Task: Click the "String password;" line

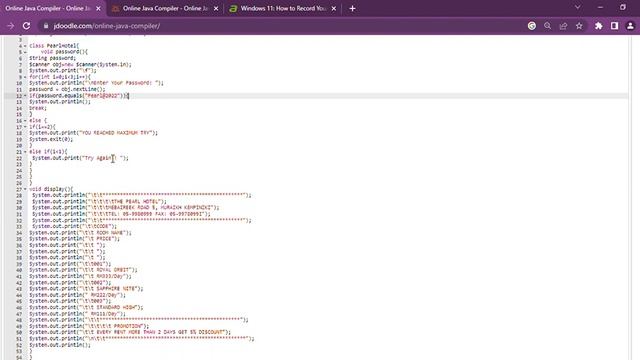Action: click(52, 58)
